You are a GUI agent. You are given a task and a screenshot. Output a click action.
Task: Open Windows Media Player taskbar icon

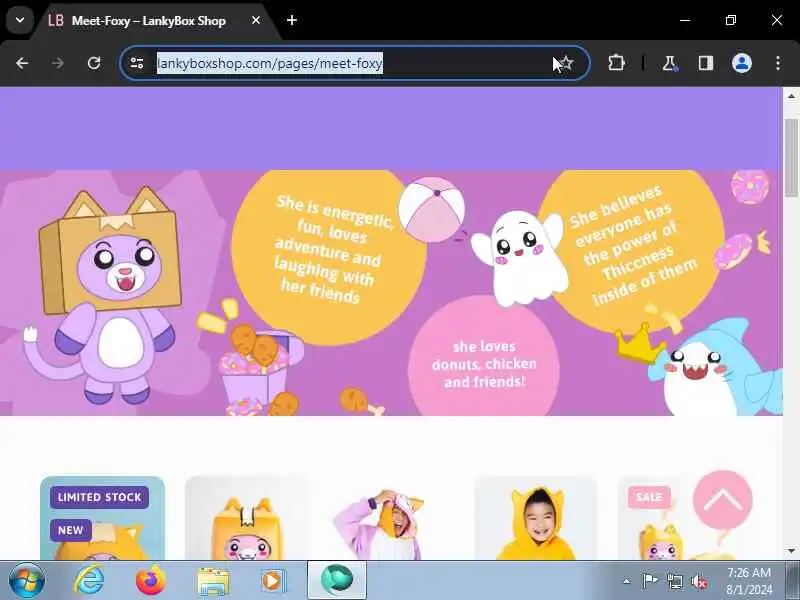point(273,581)
